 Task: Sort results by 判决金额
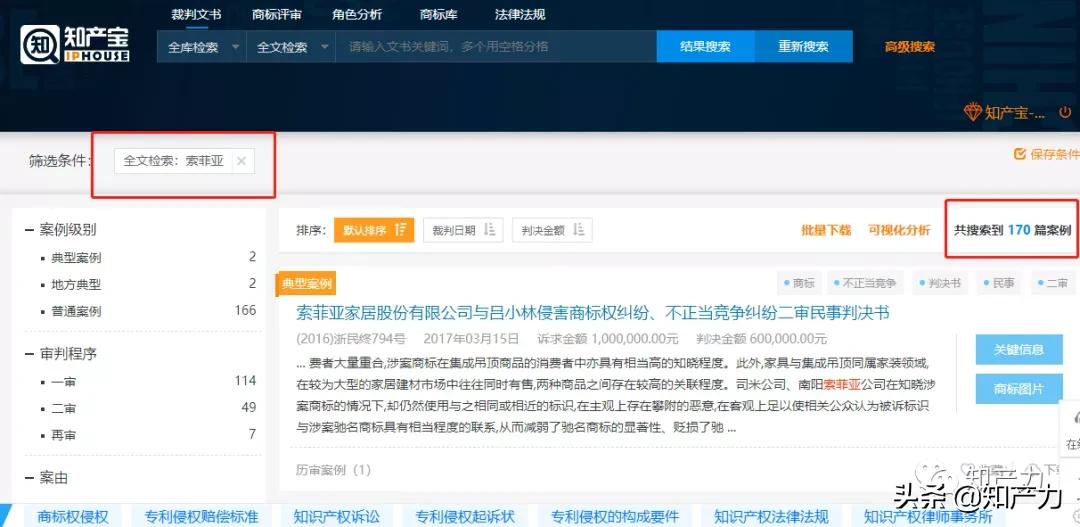(x=552, y=230)
